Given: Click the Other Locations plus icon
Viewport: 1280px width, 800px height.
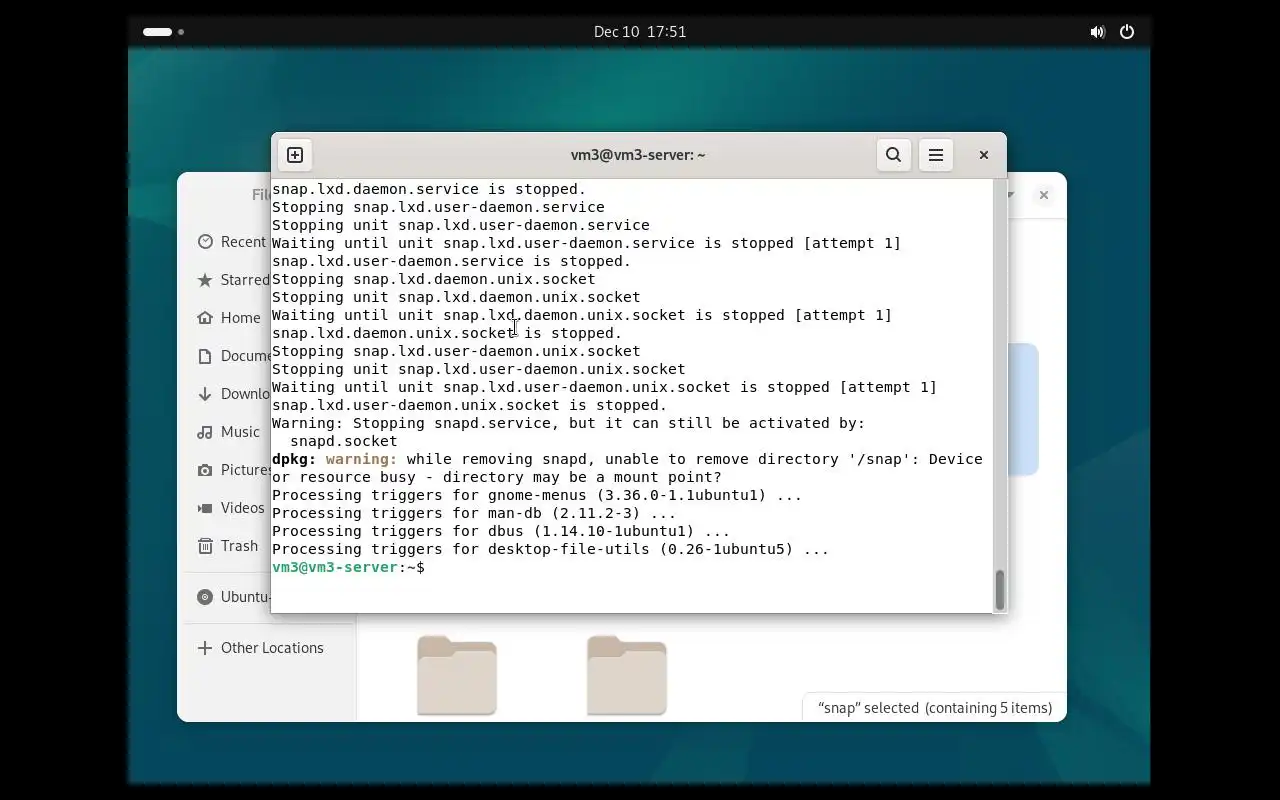Looking at the screenshot, I should pos(205,648).
